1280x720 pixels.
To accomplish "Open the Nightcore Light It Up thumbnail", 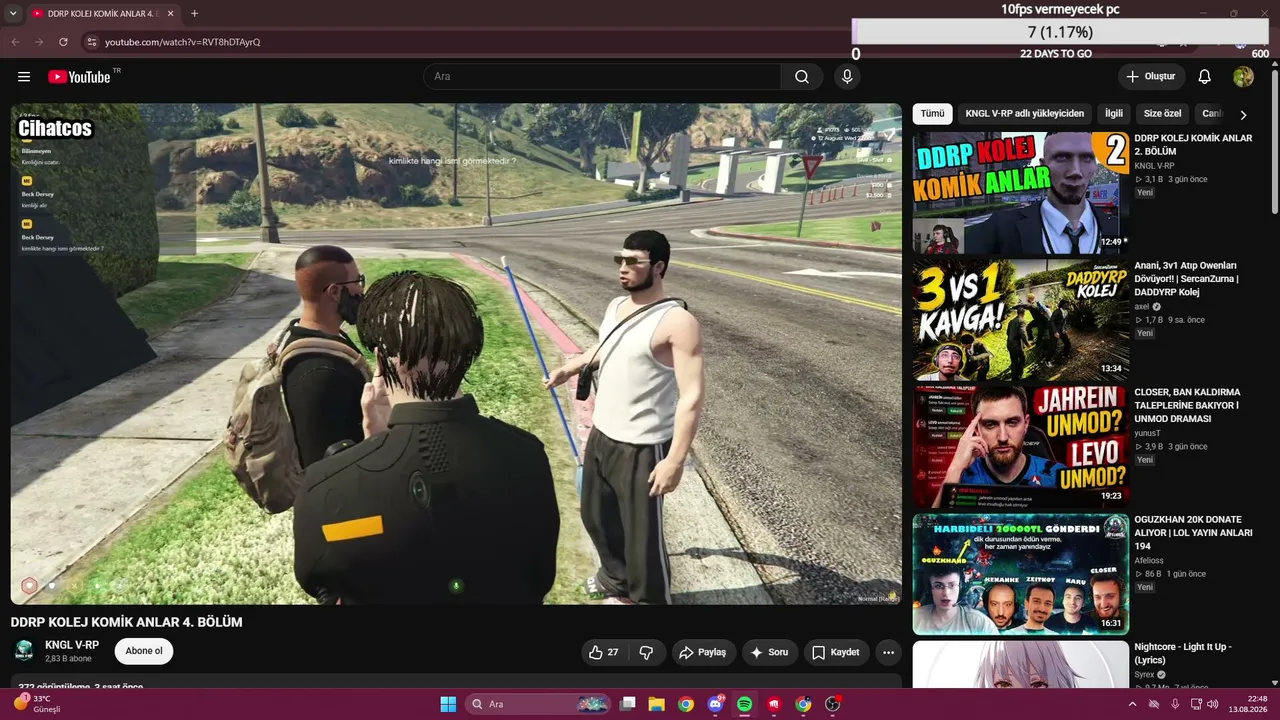I will [1021, 666].
